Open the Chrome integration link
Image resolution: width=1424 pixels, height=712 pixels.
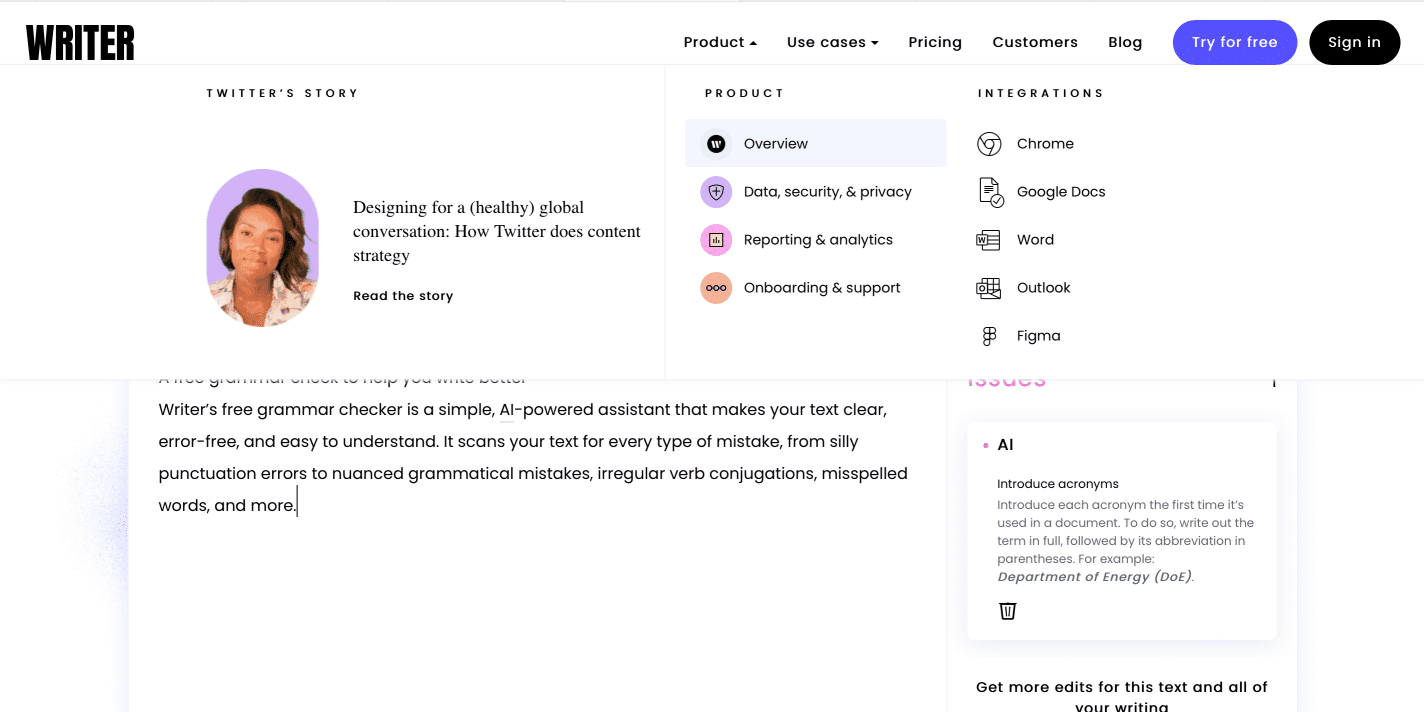(x=1045, y=144)
